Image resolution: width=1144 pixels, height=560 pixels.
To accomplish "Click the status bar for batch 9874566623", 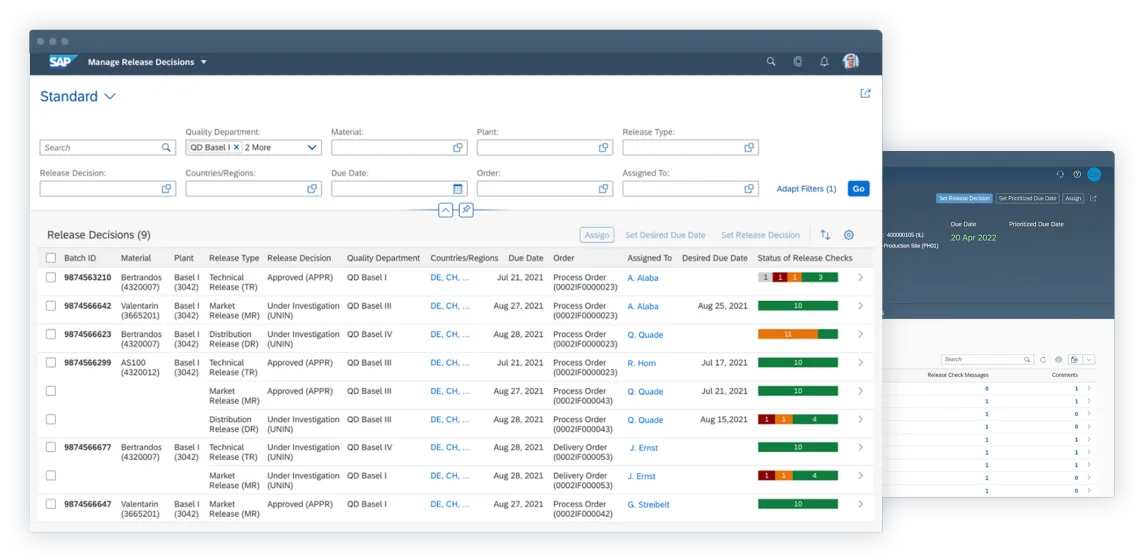I will point(797,335).
